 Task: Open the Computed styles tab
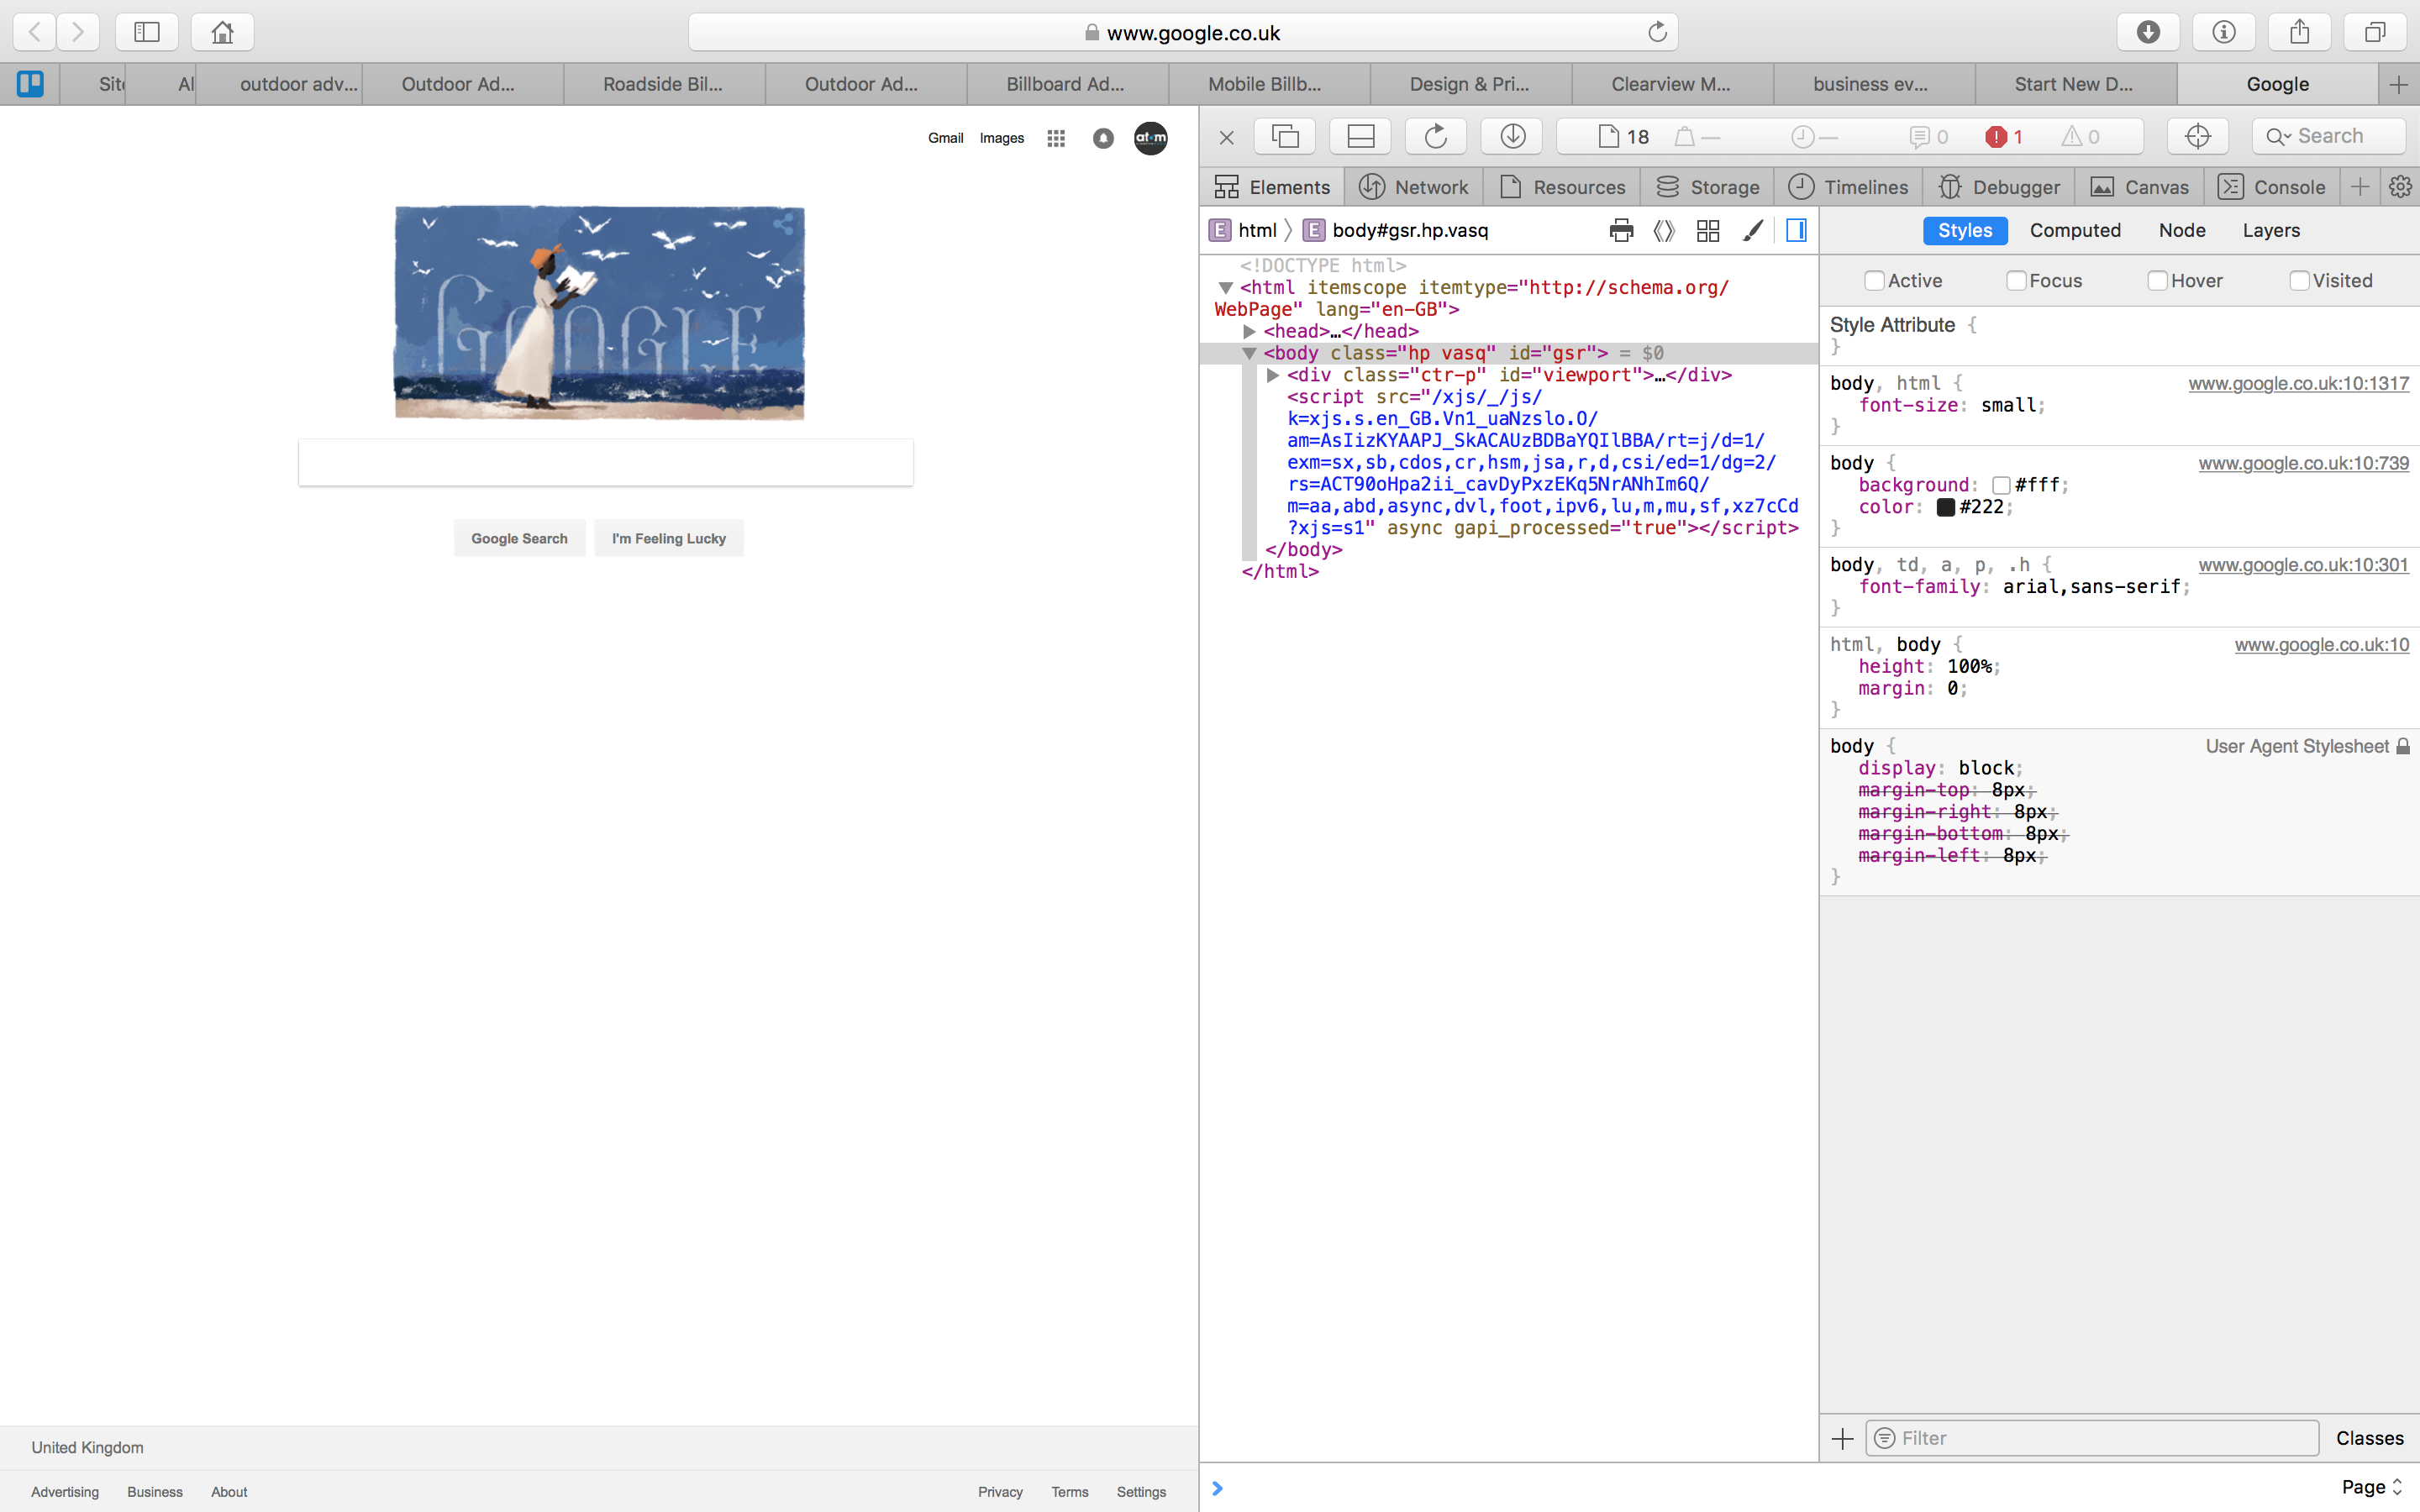click(2074, 231)
